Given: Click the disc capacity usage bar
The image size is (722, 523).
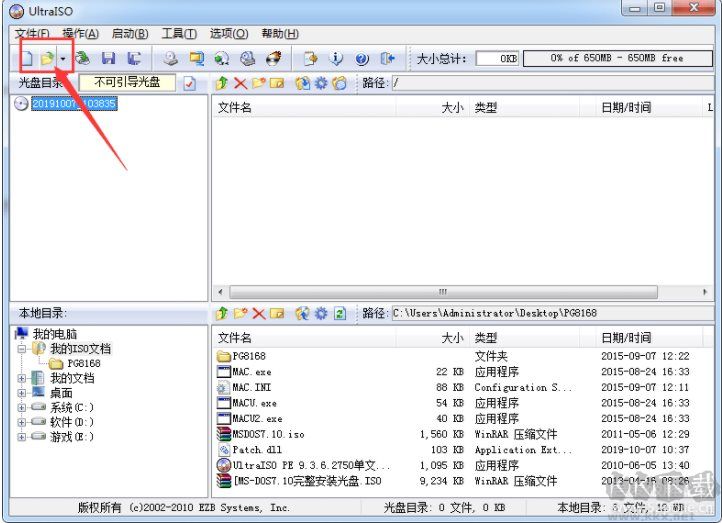Looking at the screenshot, I should [616, 58].
